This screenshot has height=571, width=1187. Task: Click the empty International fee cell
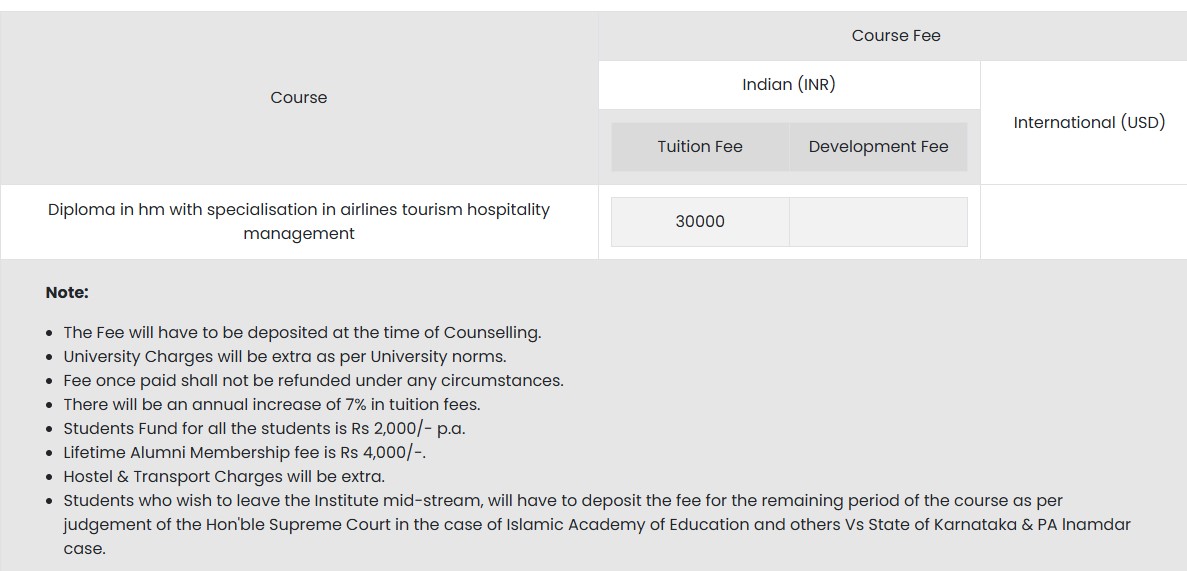coord(1083,222)
